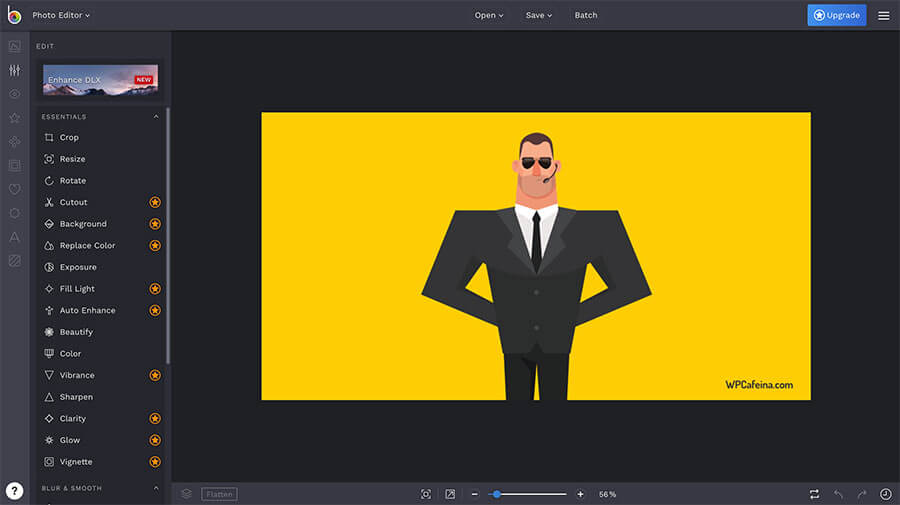Click the fit-to-screen icon
The width and height of the screenshot is (900, 505).
point(426,494)
